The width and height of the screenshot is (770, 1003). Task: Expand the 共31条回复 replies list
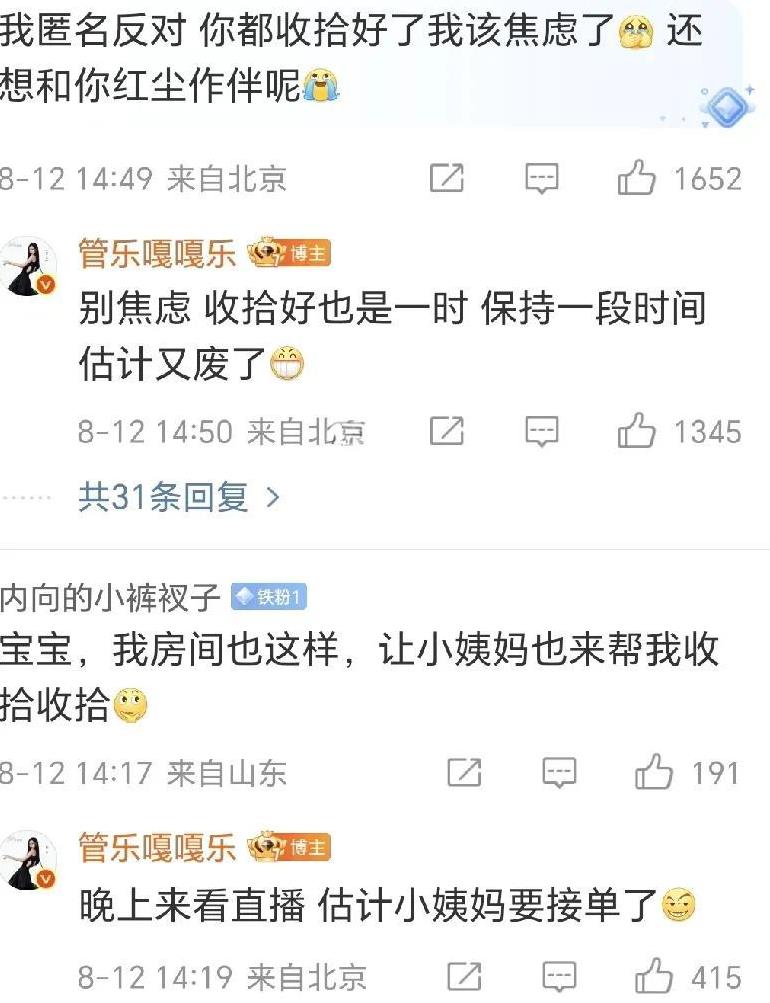[x=179, y=496]
